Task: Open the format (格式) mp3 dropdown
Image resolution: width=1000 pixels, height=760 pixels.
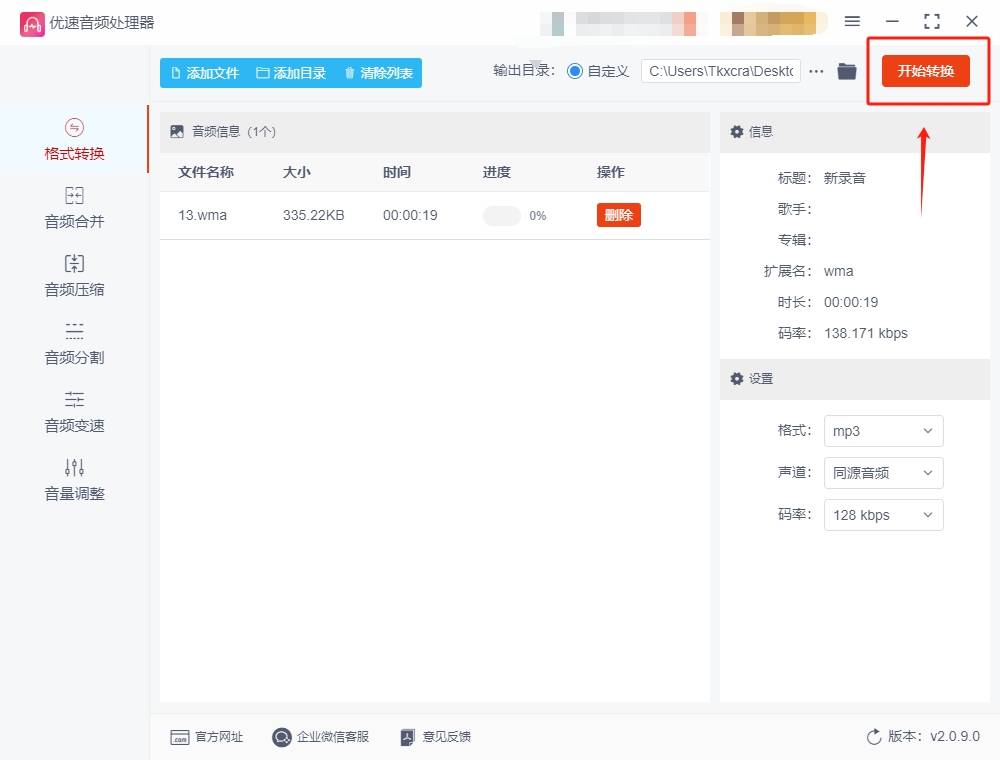Action: click(x=883, y=431)
